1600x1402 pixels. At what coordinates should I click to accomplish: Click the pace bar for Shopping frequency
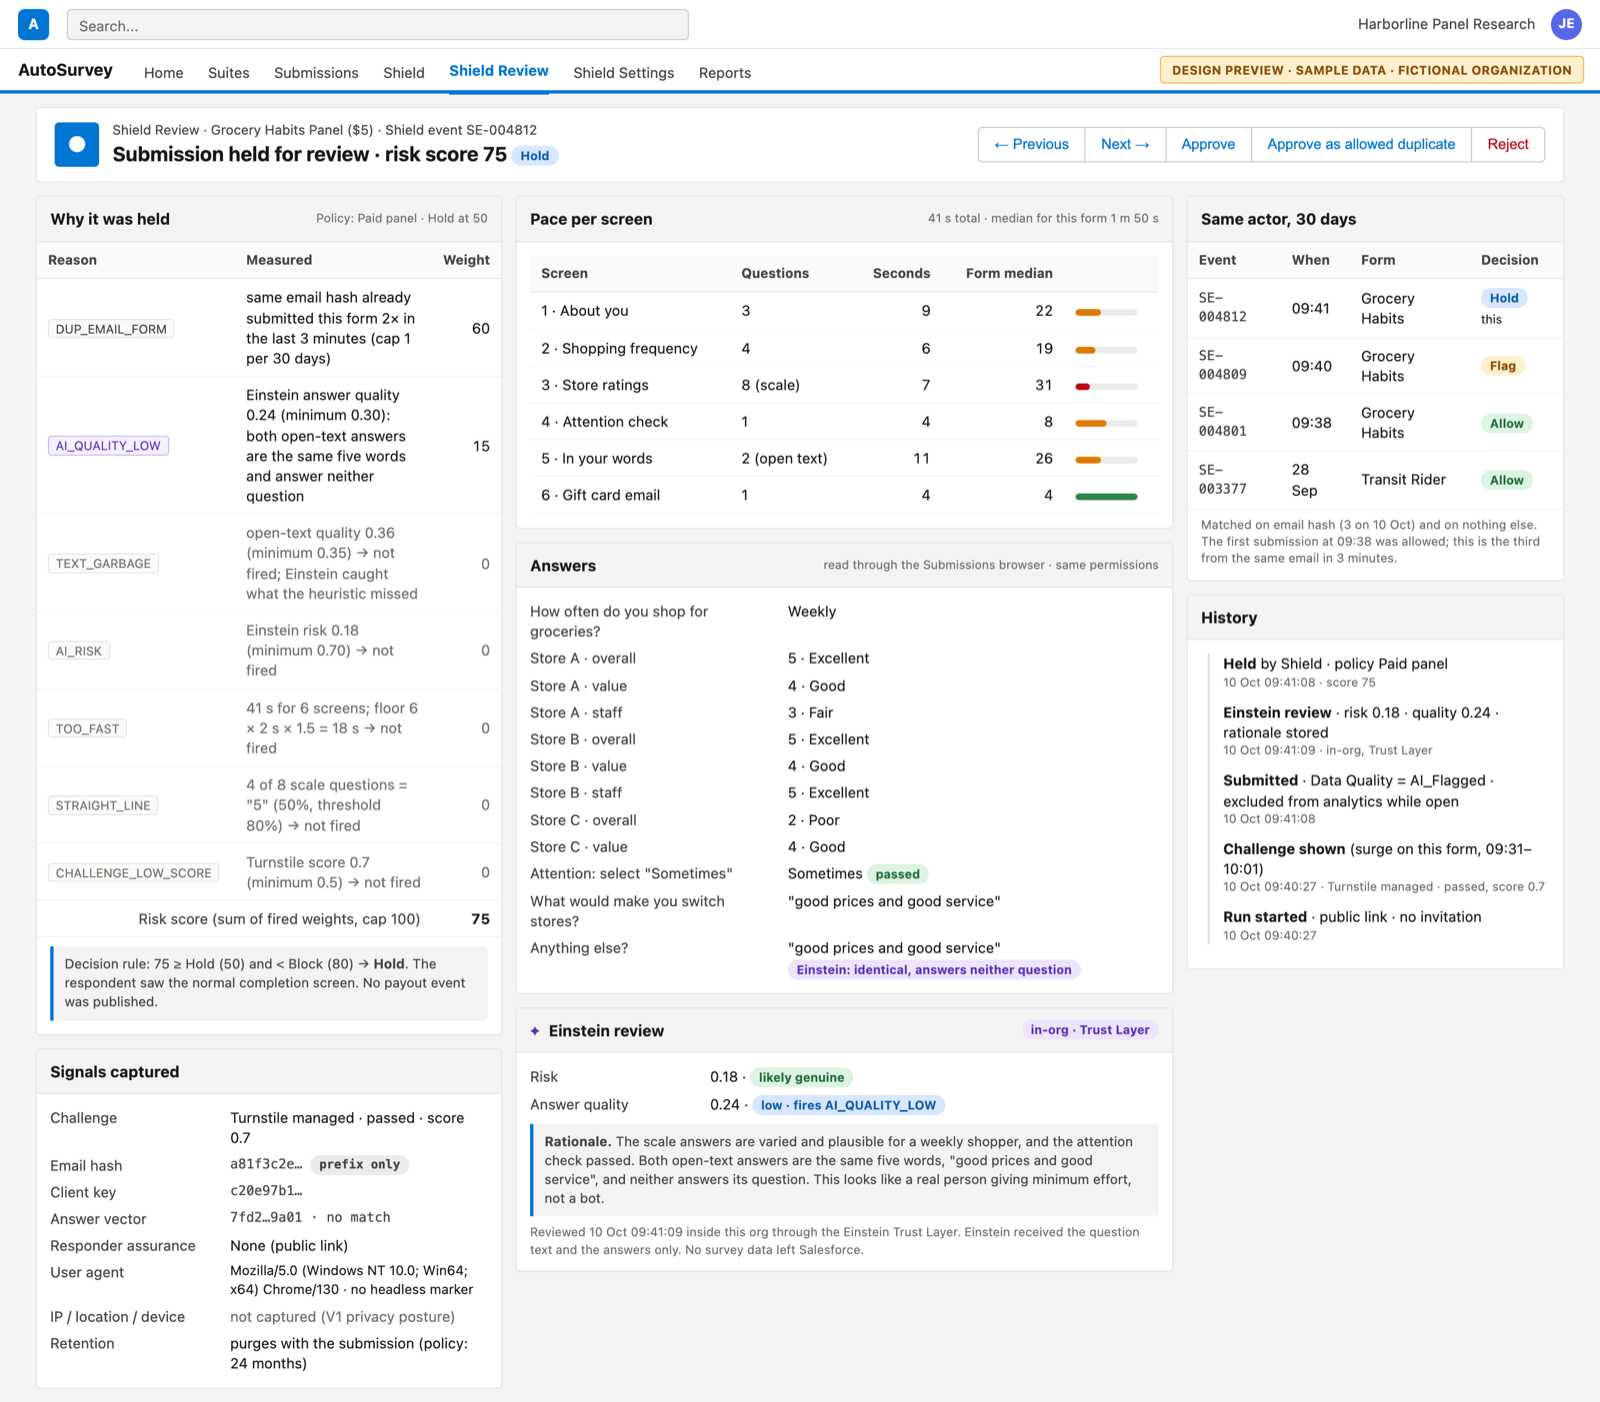coord(1106,349)
